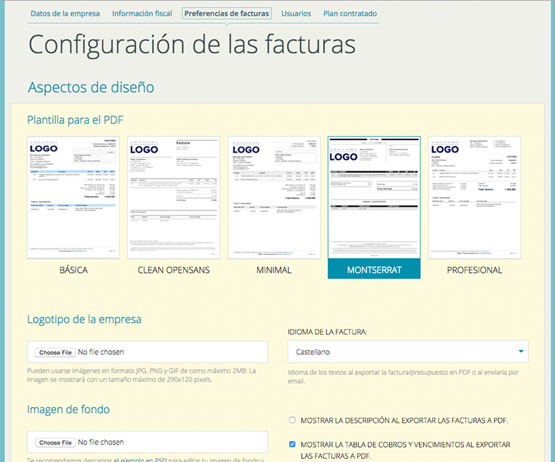Uncheck the cobros y vencimientos table option

tap(292, 444)
